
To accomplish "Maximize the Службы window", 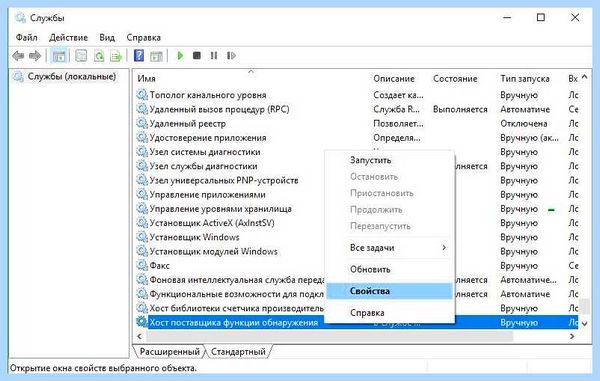I will 541,18.
